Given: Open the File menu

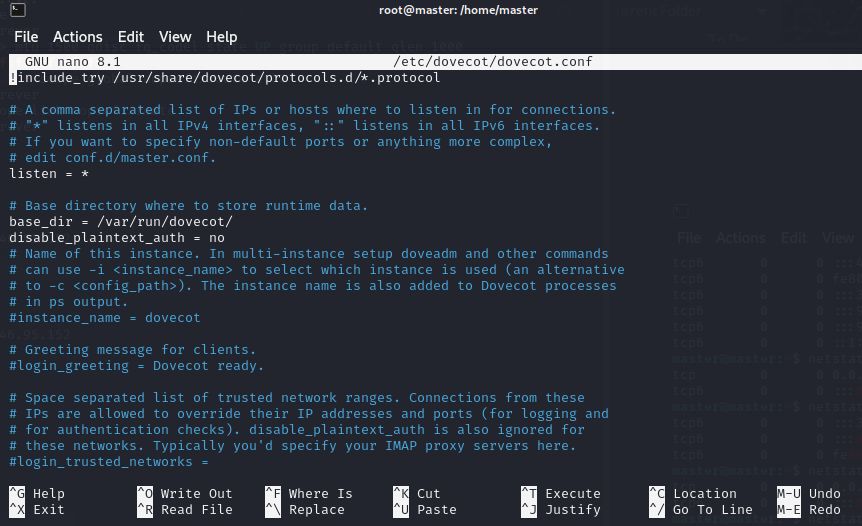Looking at the screenshot, I should tap(26, 37).
